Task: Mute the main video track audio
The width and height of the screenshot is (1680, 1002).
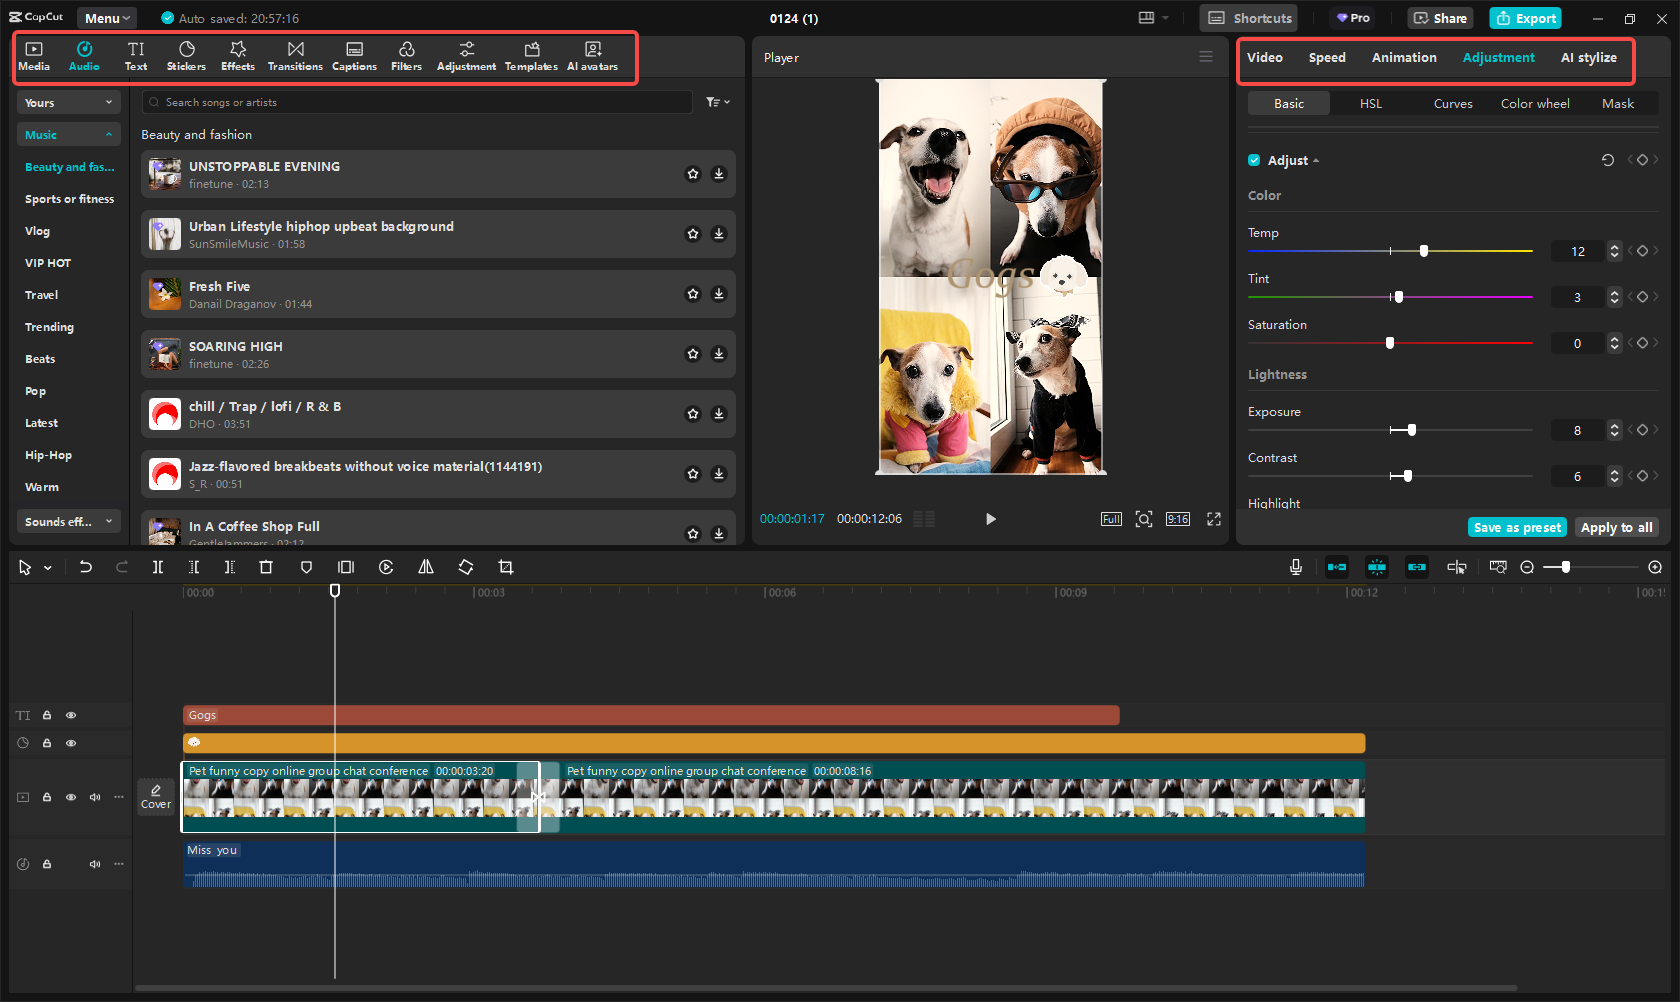Action: 95,797
